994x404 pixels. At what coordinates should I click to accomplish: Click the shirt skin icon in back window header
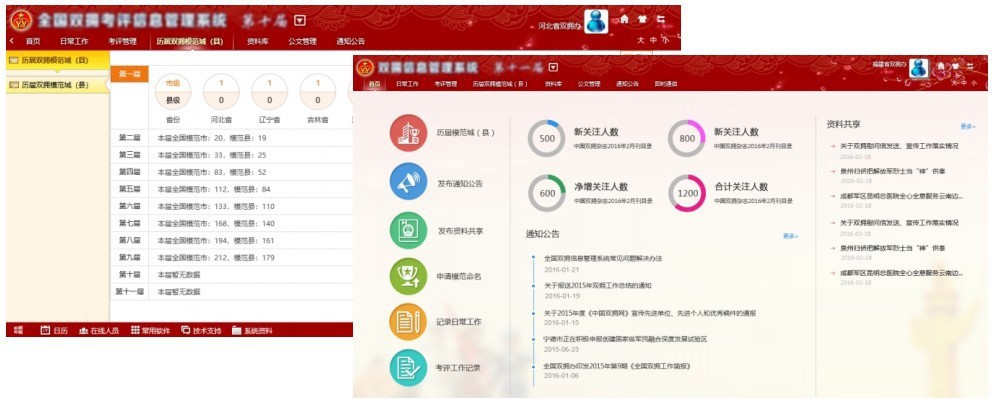[643, 20]
